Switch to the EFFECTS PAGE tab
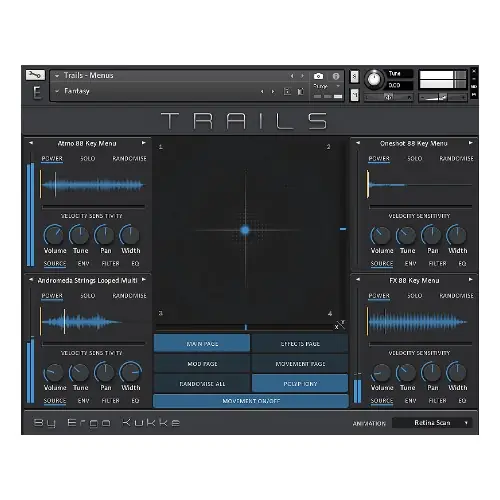500x500 pixels. 300,344
